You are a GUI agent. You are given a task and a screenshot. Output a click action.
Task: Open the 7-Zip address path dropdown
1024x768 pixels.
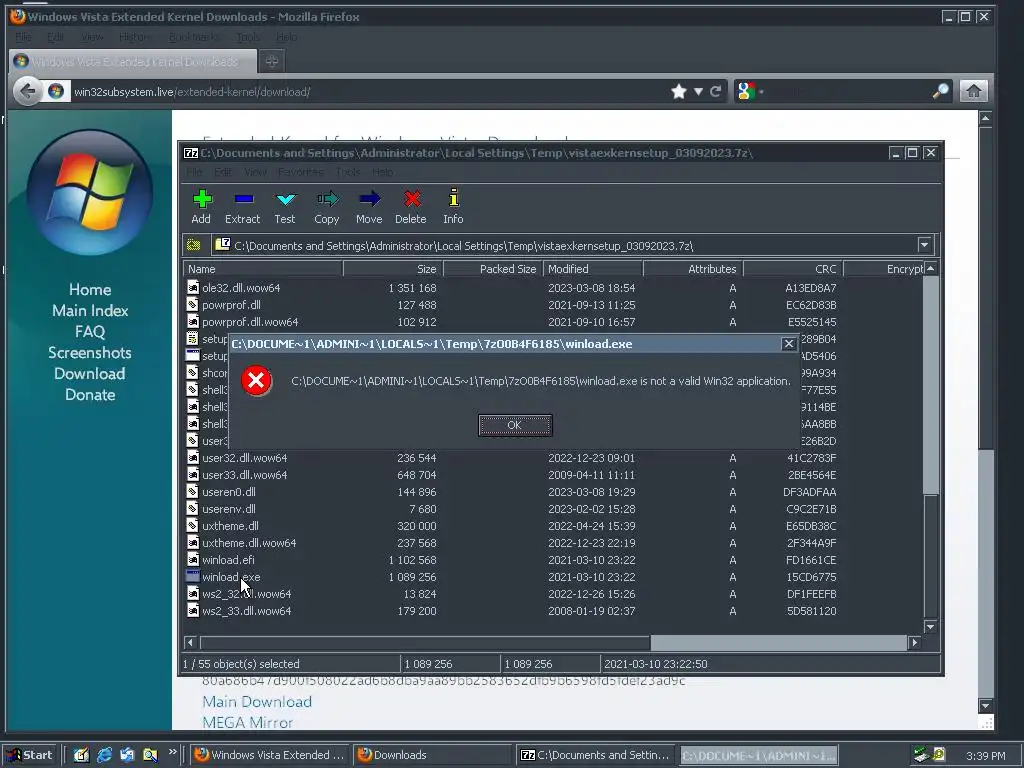click(x=924, y=246)
